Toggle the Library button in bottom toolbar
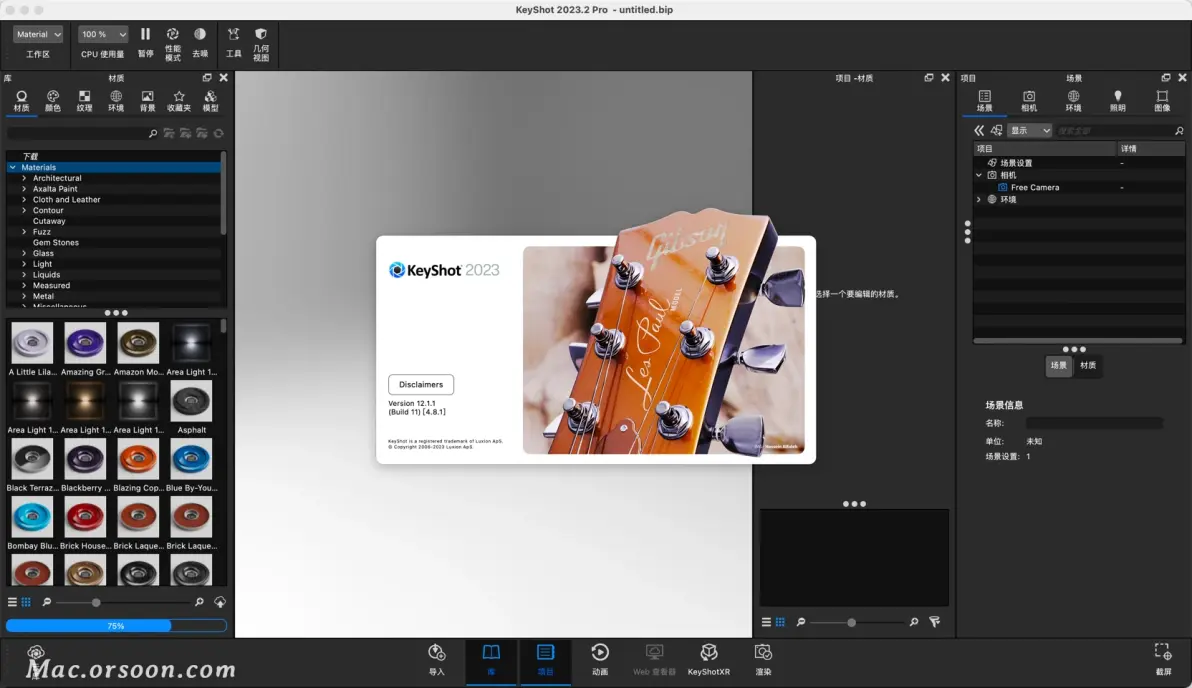1192x688 pixels. 491,660
